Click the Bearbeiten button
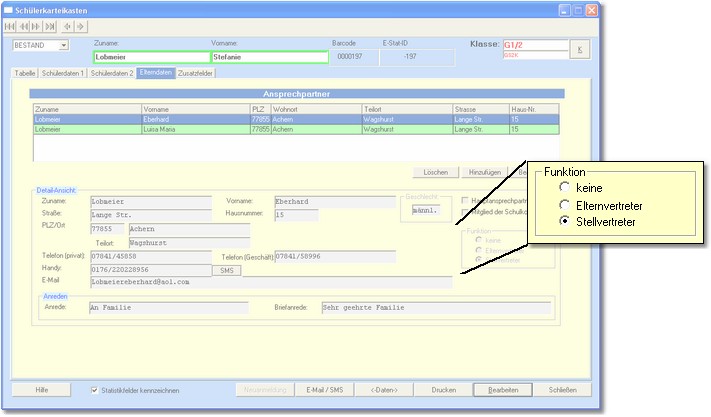This screenshot has width=711, height=417. [x=502, y=390]
